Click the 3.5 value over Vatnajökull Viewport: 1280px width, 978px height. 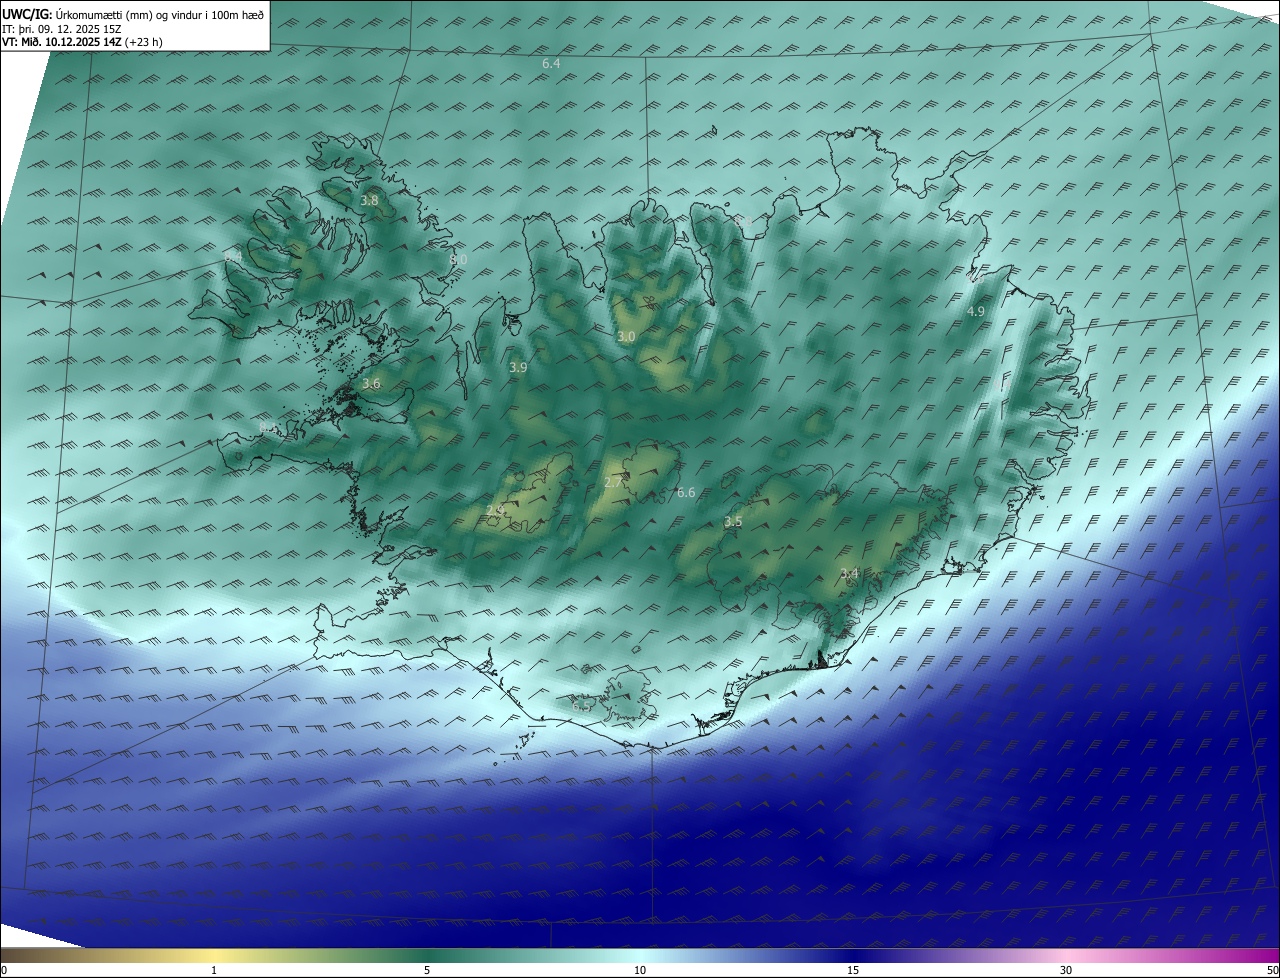tap(733, 522)
